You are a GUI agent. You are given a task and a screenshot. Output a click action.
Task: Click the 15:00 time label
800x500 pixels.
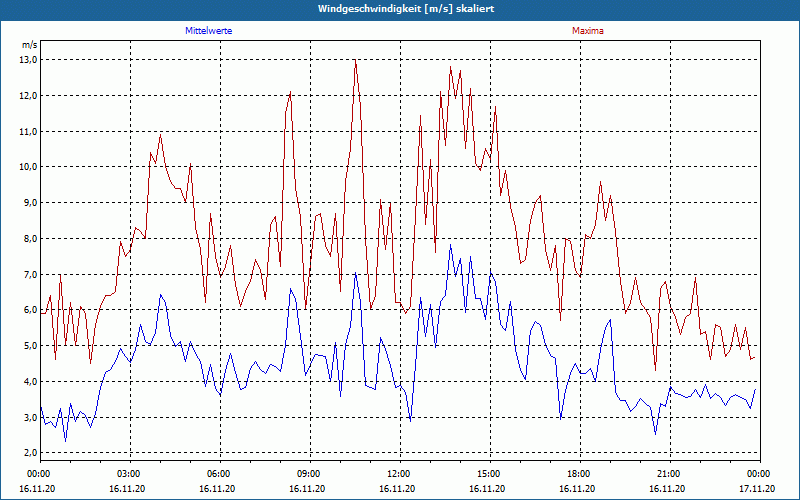pos(488,474)
